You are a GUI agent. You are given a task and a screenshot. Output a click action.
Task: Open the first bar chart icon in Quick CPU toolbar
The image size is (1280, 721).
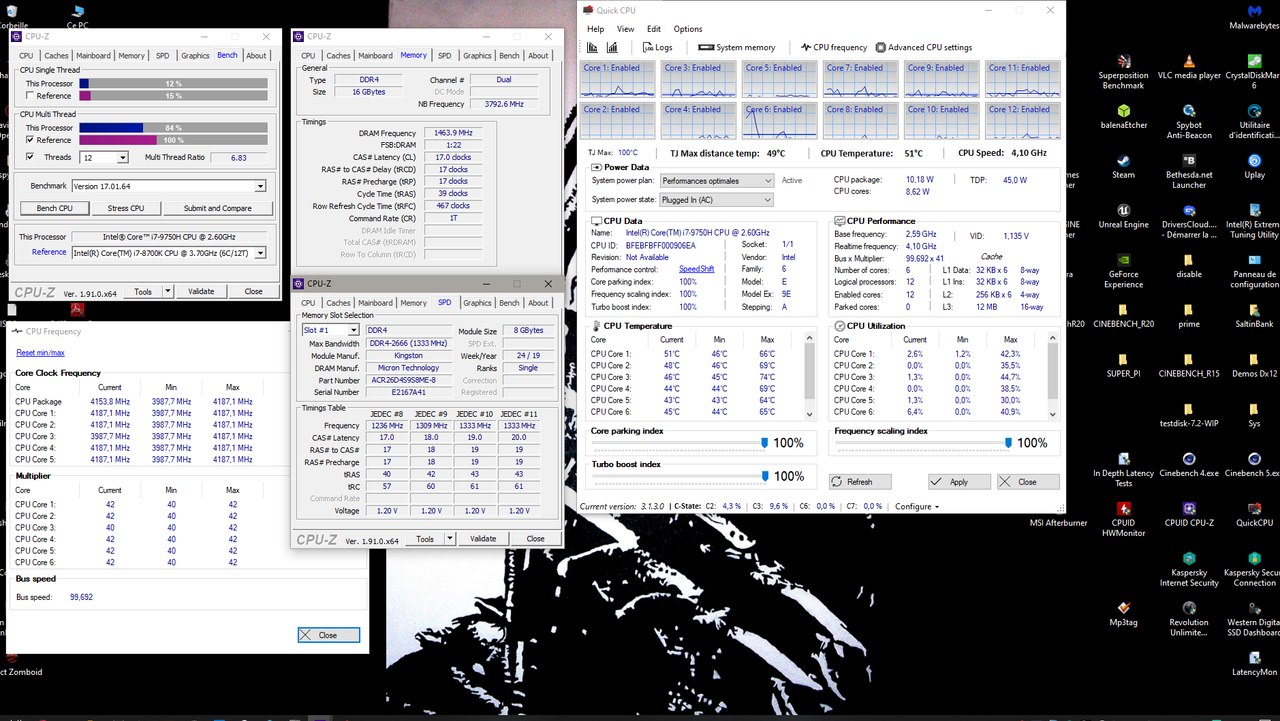point(593,47)
